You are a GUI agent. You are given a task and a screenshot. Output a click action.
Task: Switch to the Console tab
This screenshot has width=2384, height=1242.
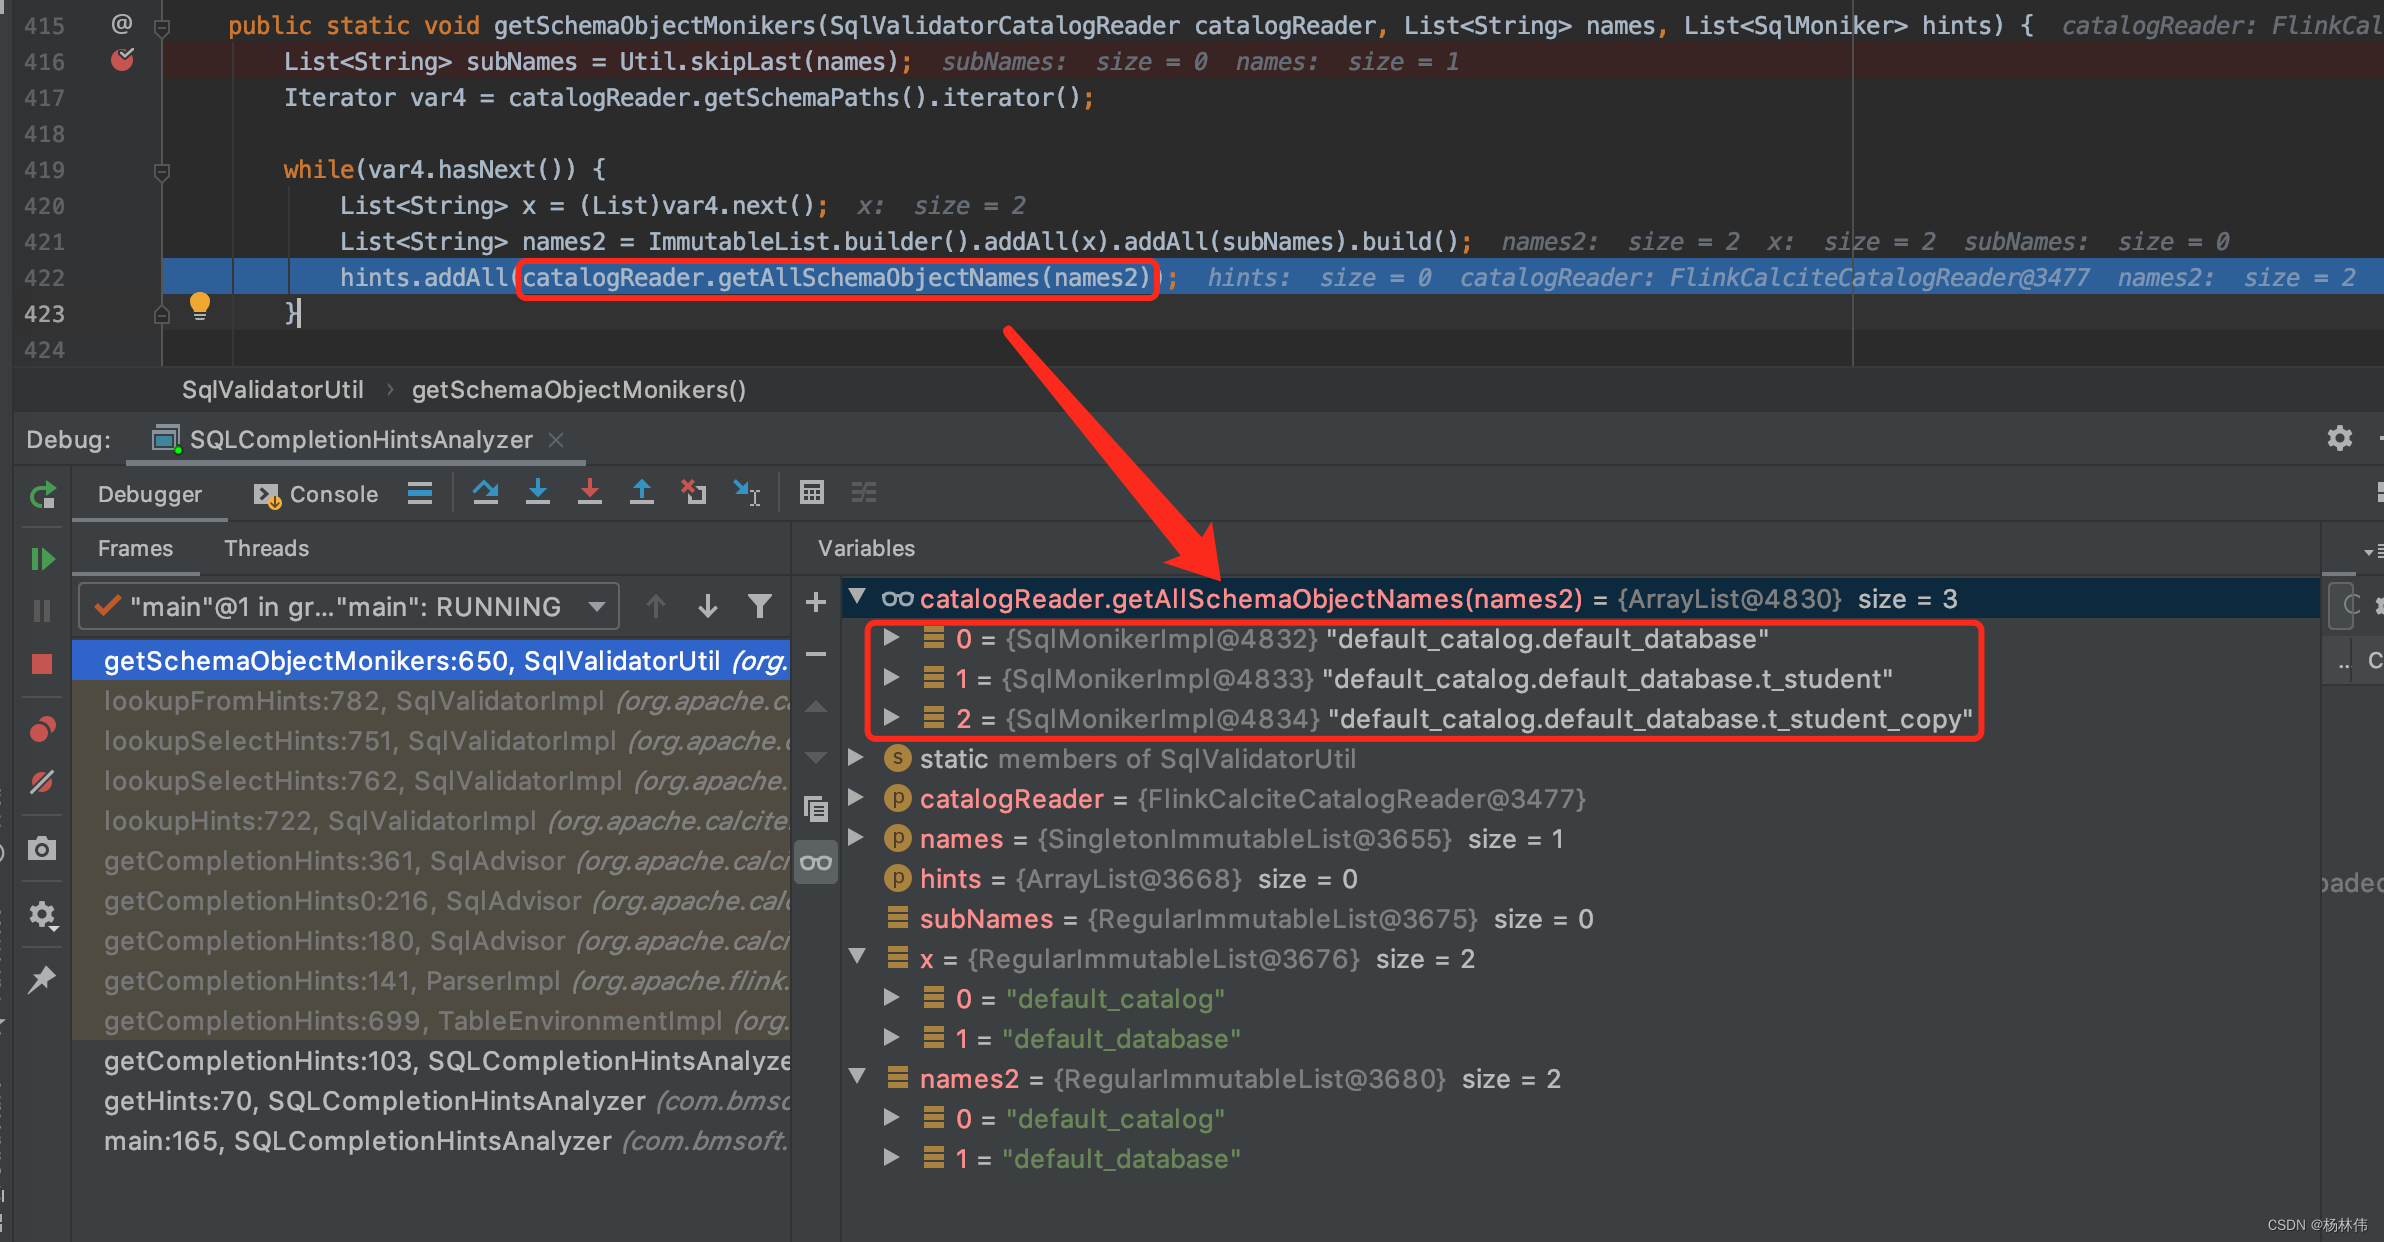tap(316, 494)
